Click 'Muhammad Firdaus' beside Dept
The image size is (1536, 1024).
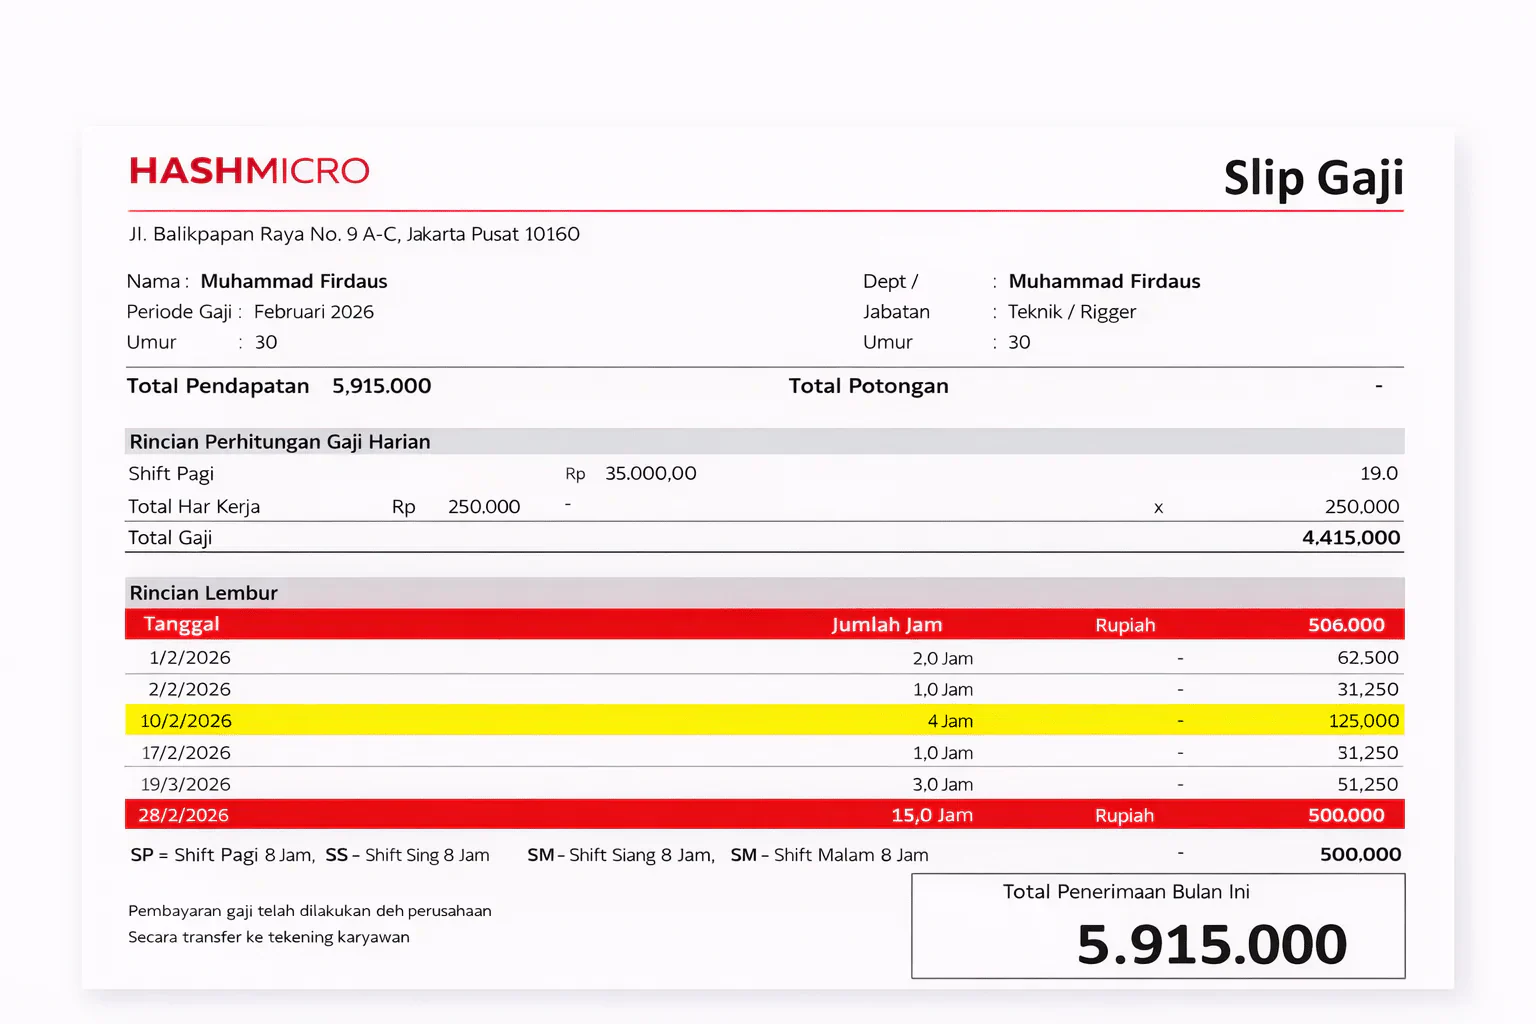pos(1104,281)
